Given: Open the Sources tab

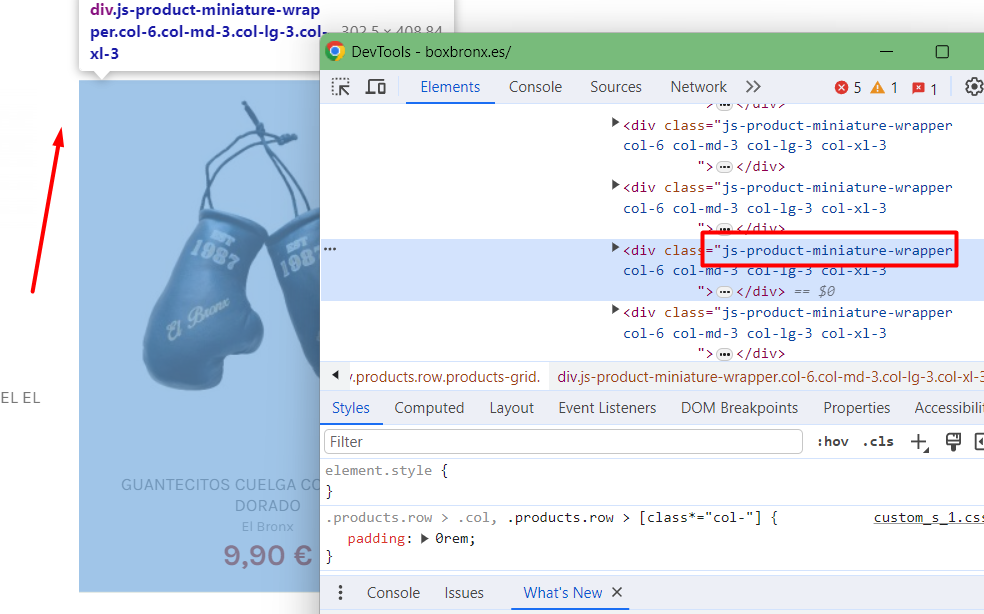Looking at the screenshot, I should pos(616,87).
